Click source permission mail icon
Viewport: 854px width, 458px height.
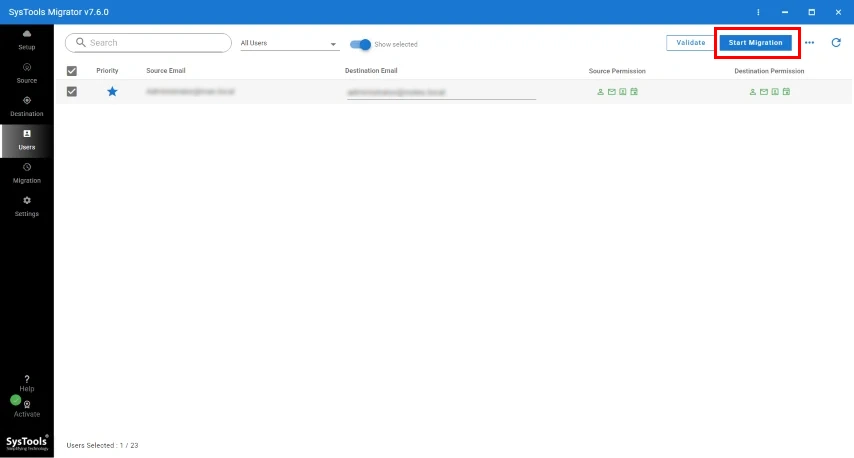tap(612, 92)
